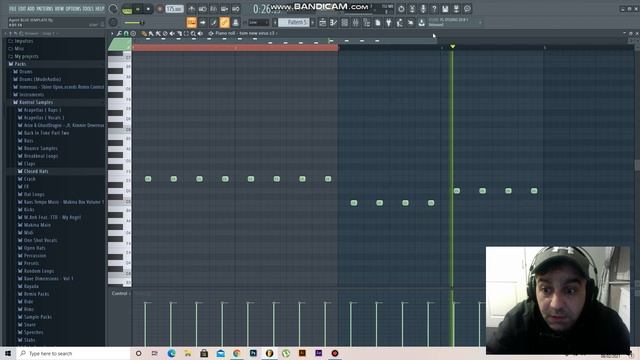
Task: Click the tempo field showing 175
Action: [x=174, y=9]
